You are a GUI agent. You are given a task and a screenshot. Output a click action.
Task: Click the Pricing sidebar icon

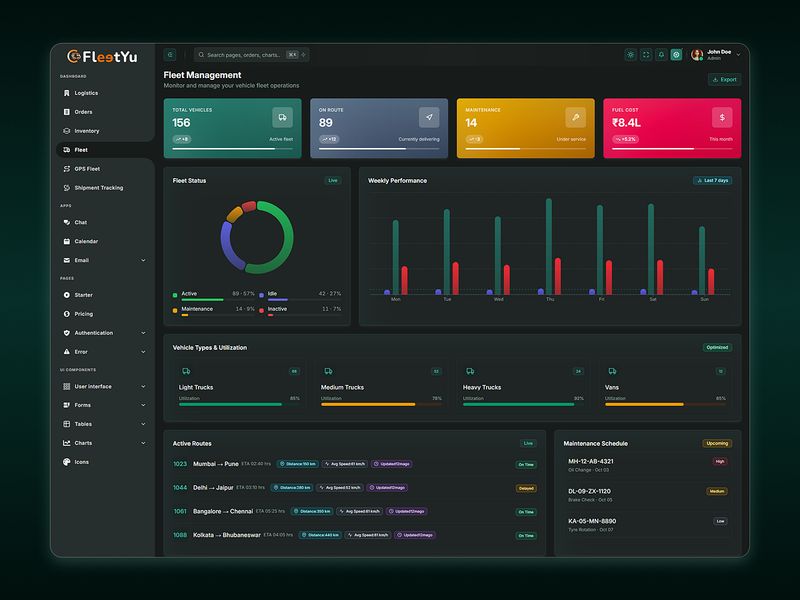tap(66, 314)
